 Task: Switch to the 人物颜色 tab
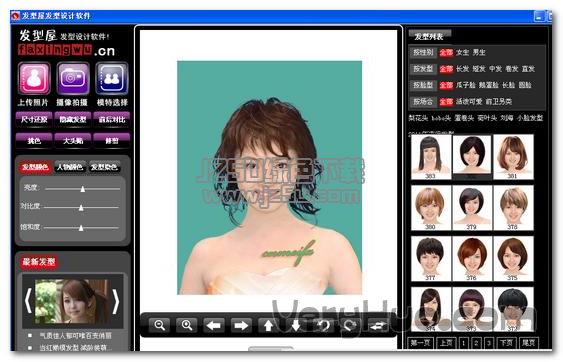coord(70,167)
